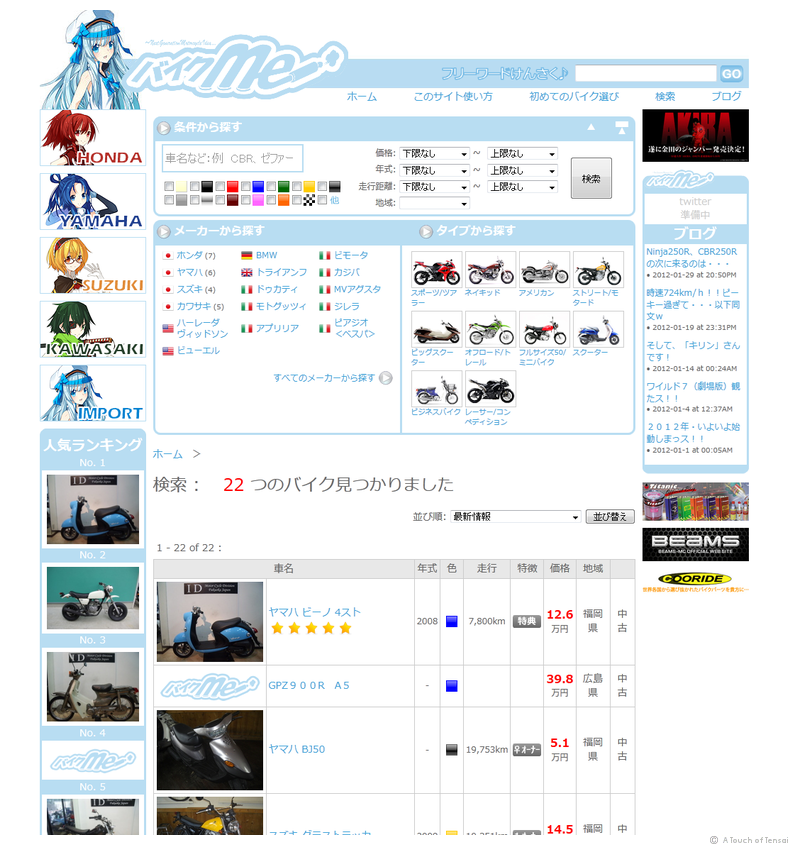This screenshot has height=845, width=800.
Task: Open ブログ in the top navigation
Action: (726, 96)
